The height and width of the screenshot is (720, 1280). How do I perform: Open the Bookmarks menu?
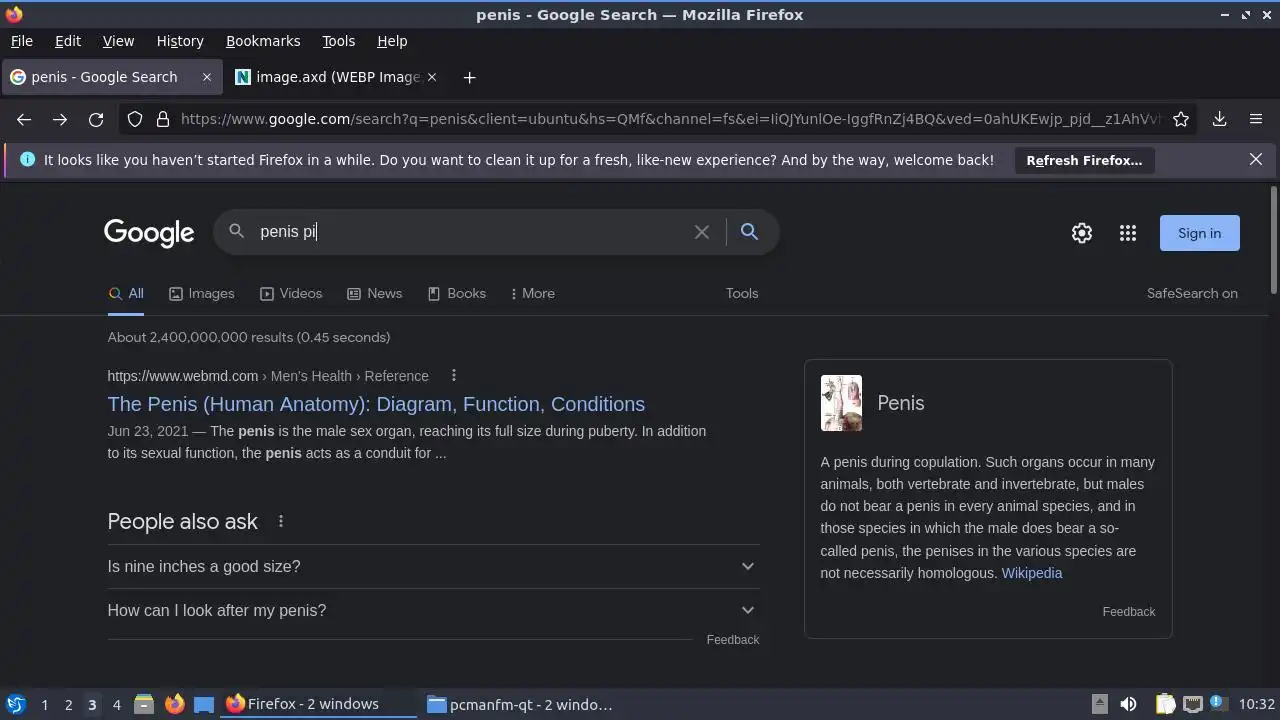(x=263, y=41)
